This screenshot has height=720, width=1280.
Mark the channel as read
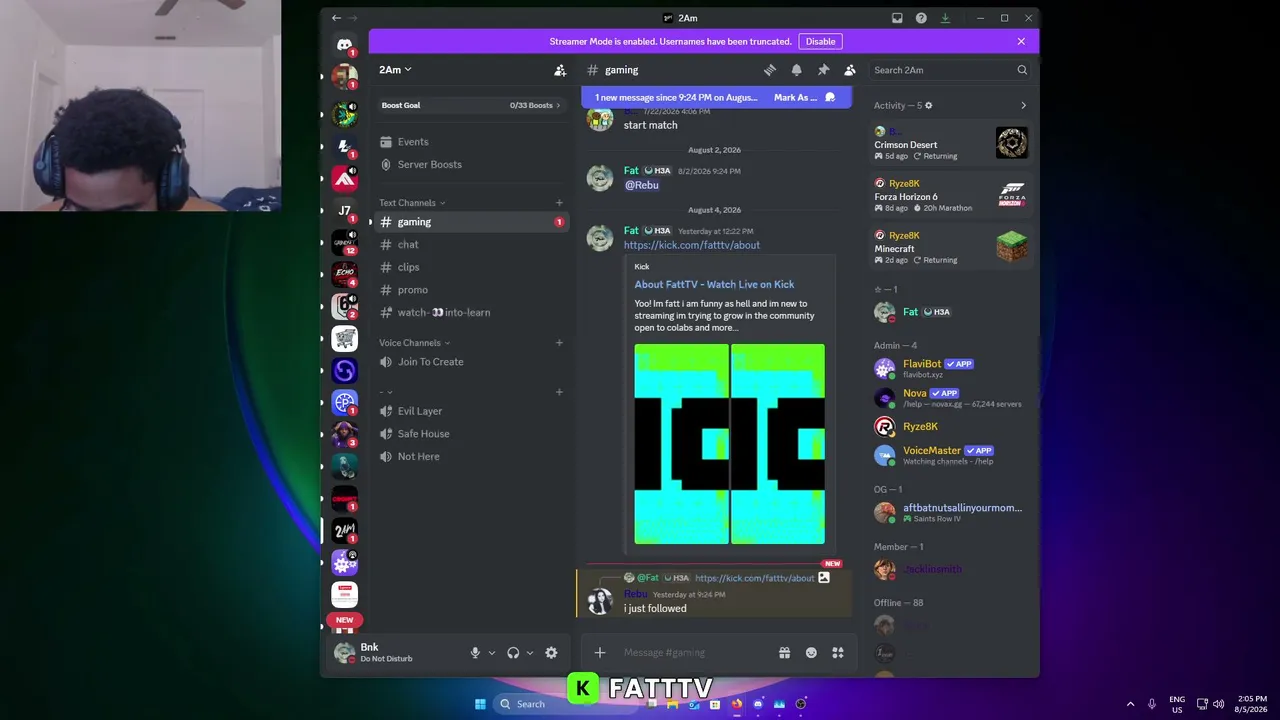point(804,97)
